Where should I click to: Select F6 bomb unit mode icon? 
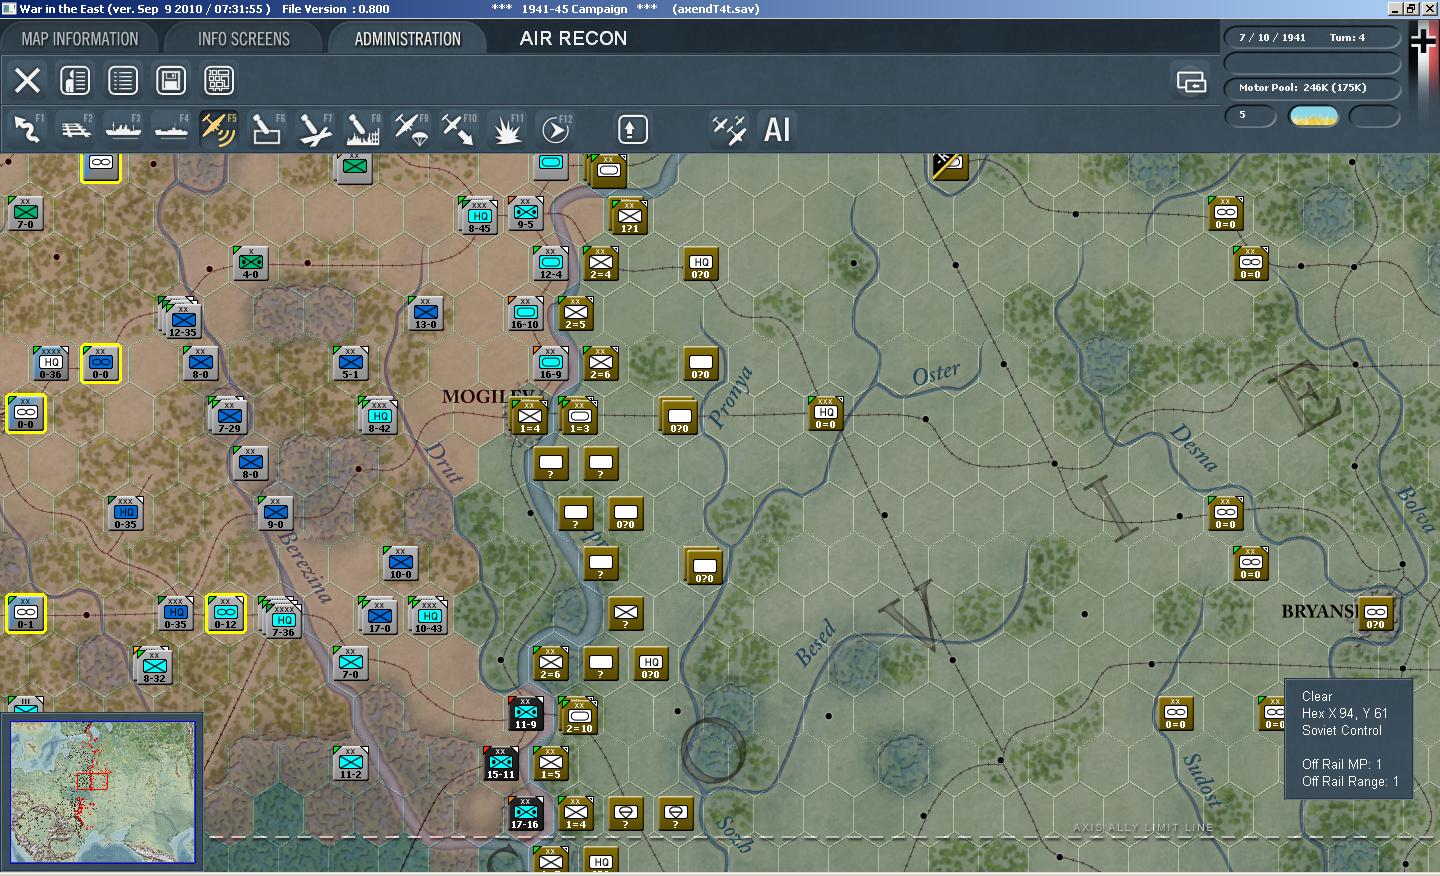267,129
